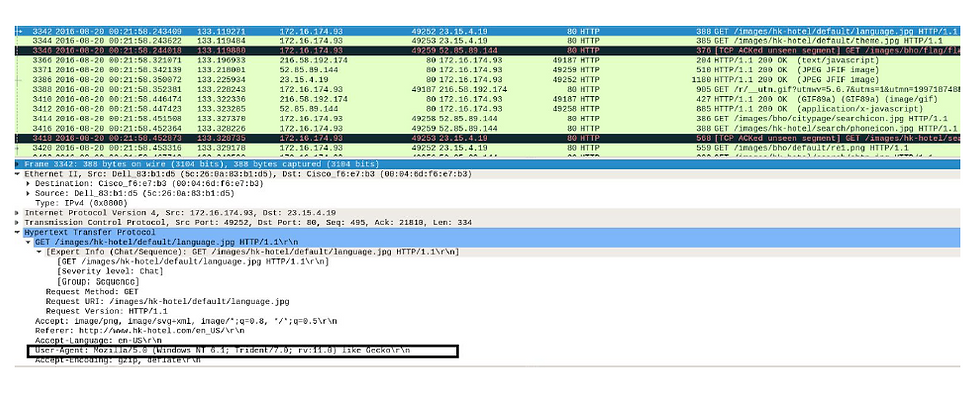This screenshot has width=980, height=408.
Task: Select packet 3346 TCP ACKed unseen segment row
Action: [x=488, y=50]
